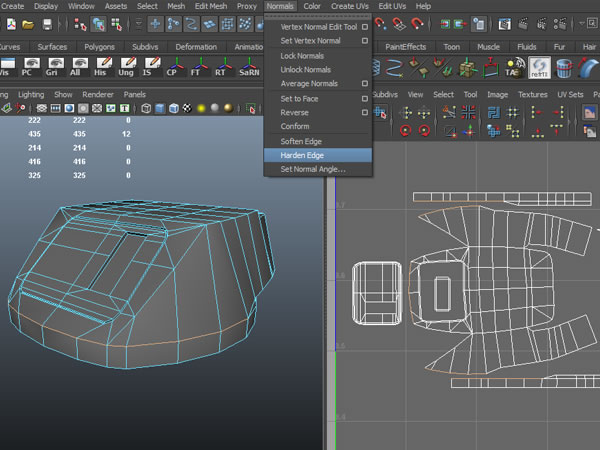Choose Harden Edge from Normals menu
This screenshot has height=450, width=600.
coord(318,155)
